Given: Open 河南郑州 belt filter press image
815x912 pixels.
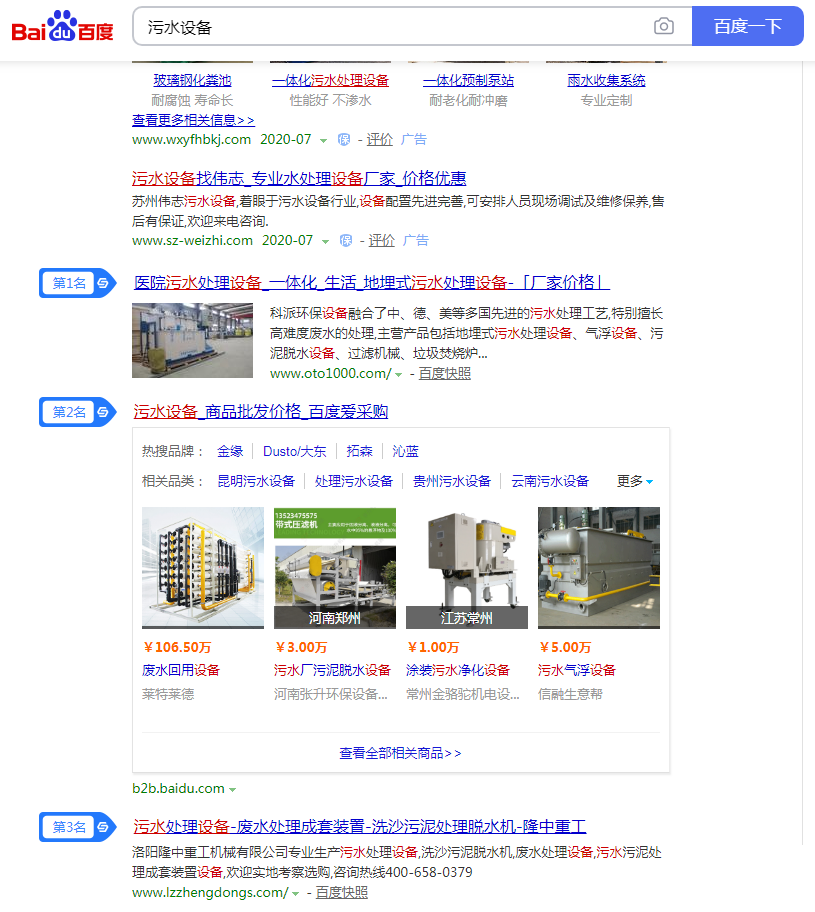Looking at the screenshot, I should tap(335, 568).
